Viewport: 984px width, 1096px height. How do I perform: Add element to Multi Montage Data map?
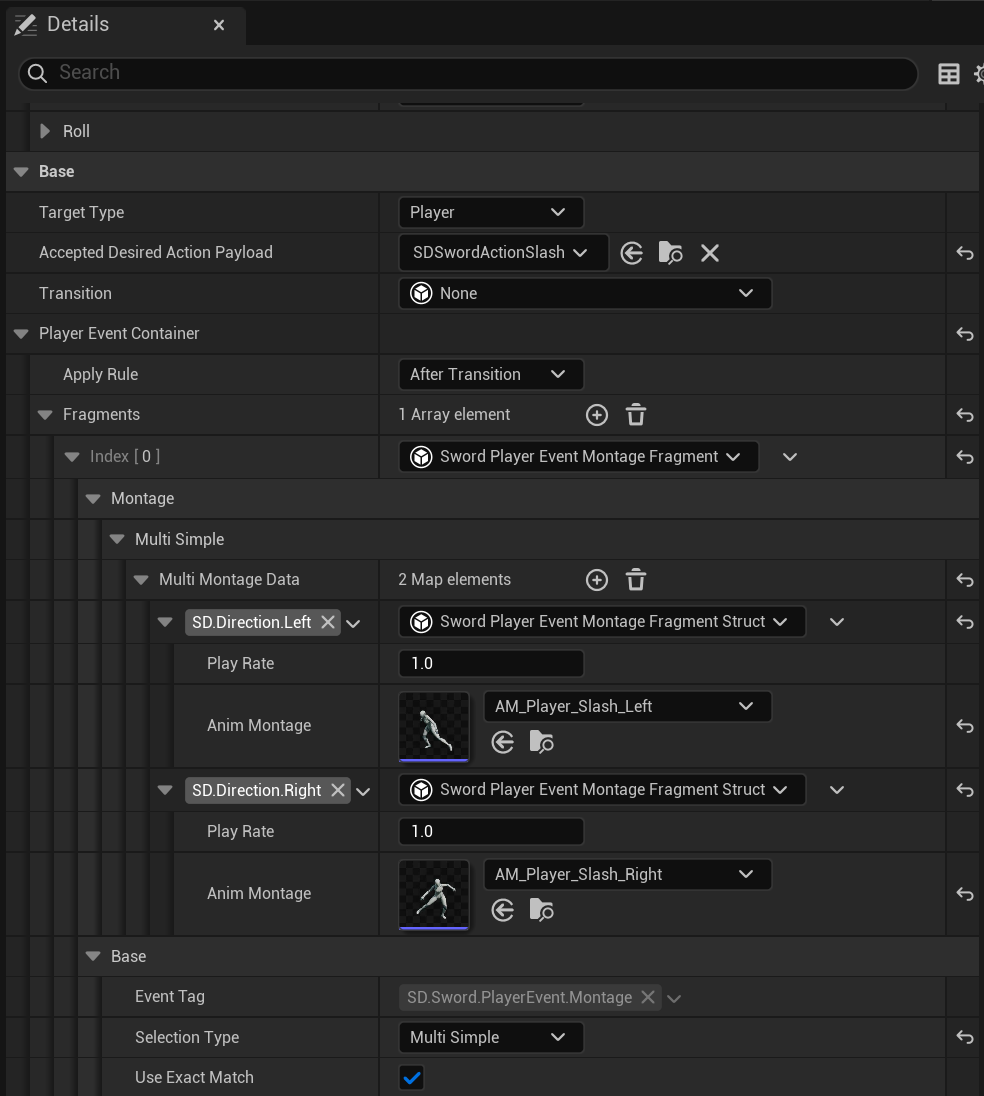pyautogui.click(x=597, y=580)
